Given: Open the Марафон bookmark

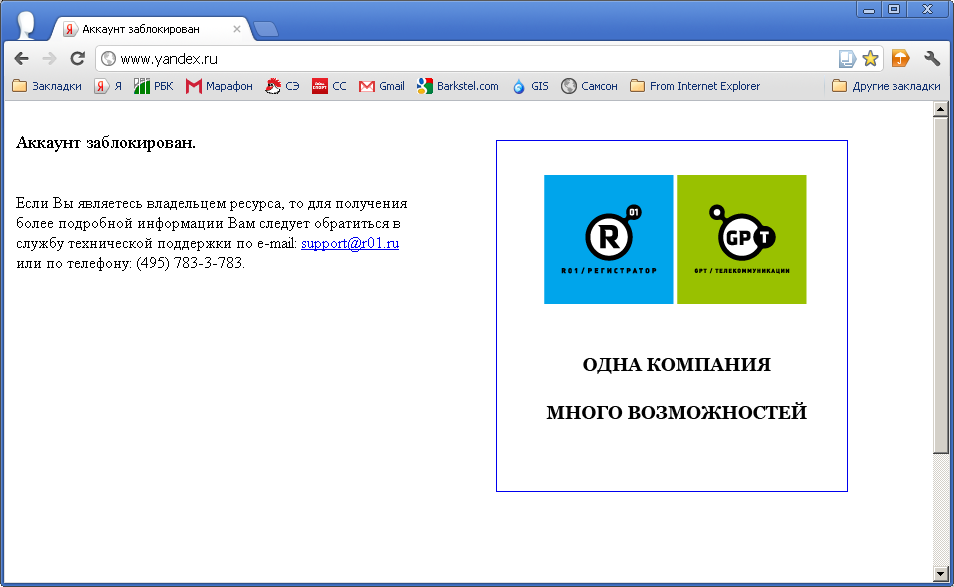Looking at the screenshot, I should click(x=219, y=86).
